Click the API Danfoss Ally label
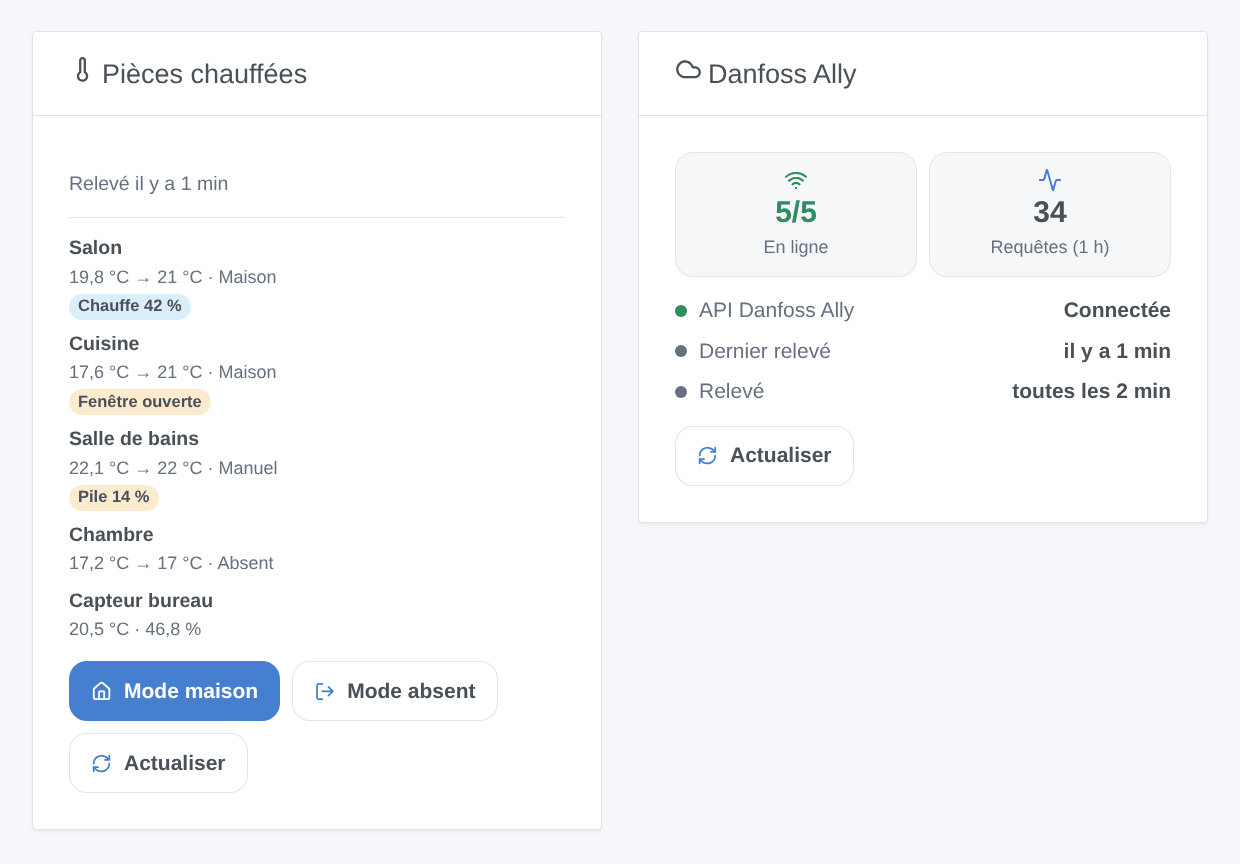The image size is (1240, 864). click(x=777, y=311)
